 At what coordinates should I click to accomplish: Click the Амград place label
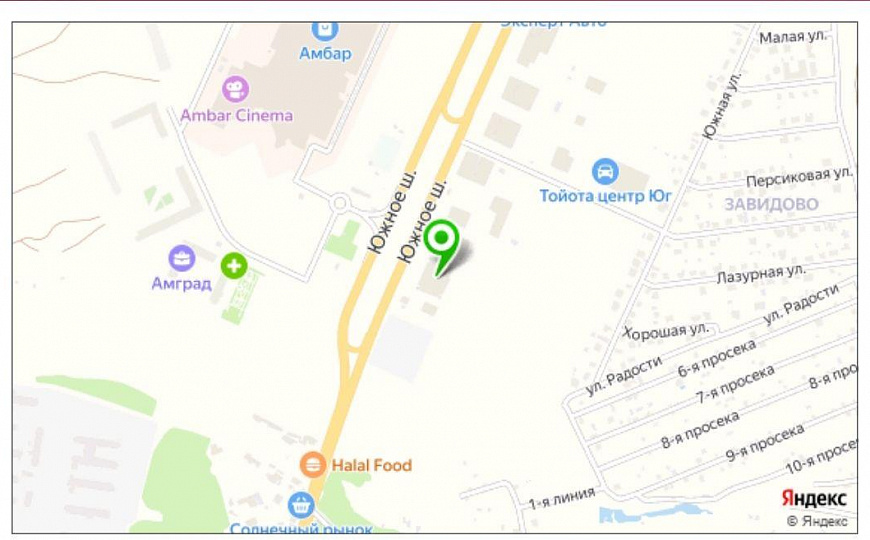point(181,284)
